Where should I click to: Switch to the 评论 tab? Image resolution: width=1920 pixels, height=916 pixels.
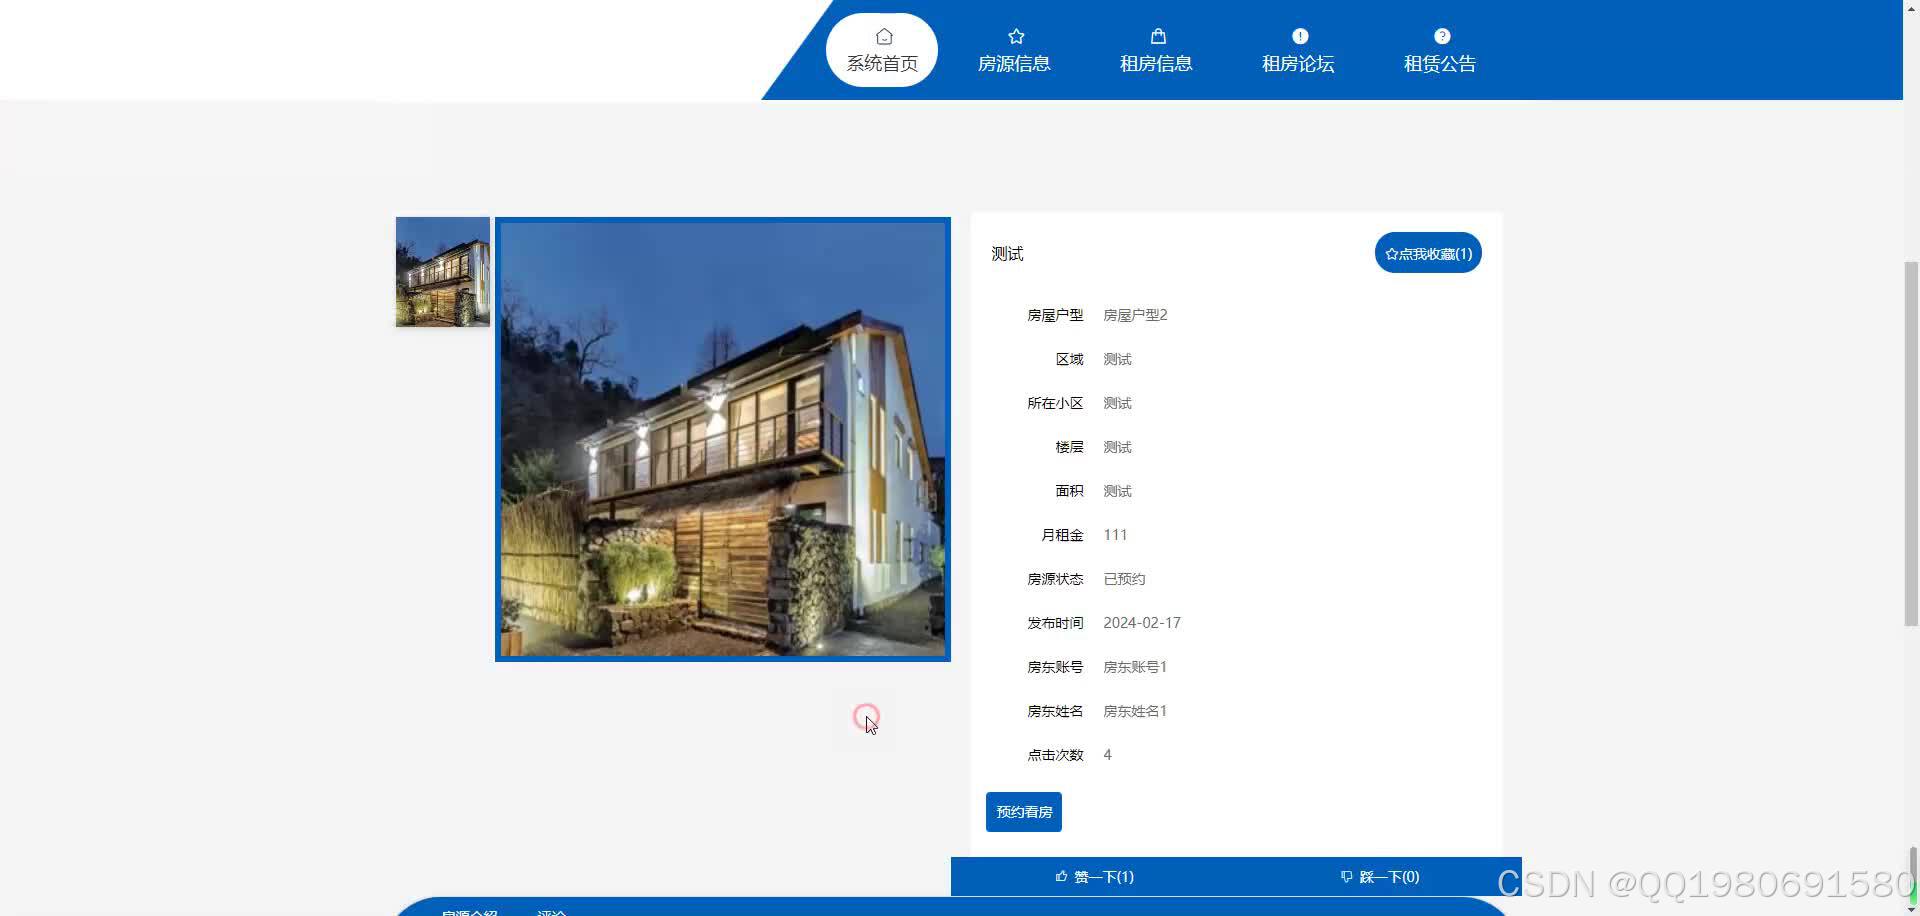[x=553, y=912]
